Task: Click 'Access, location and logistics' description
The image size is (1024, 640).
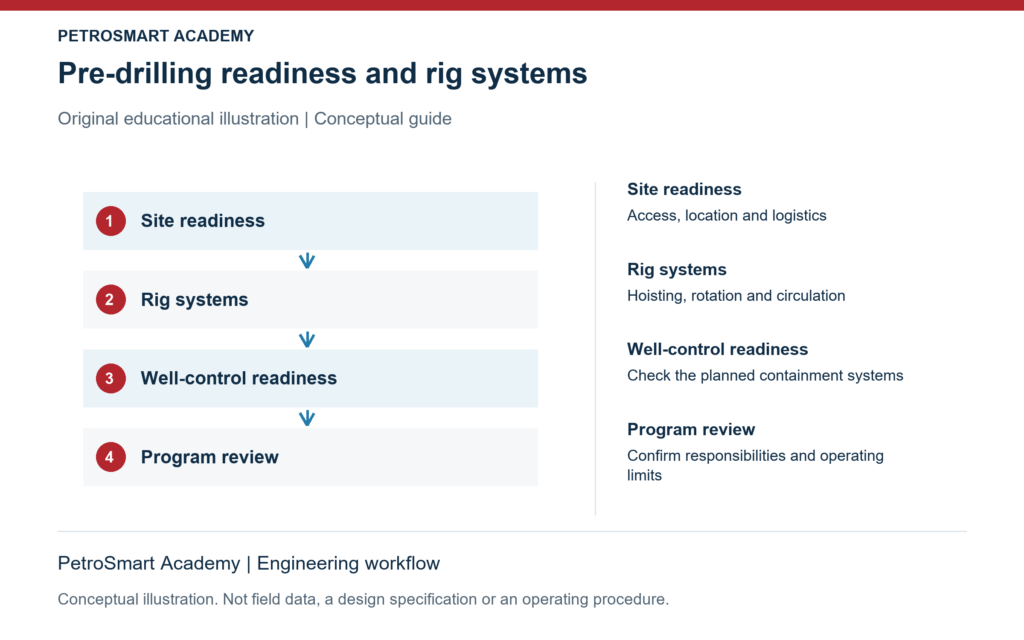Action: coord(727,216)
